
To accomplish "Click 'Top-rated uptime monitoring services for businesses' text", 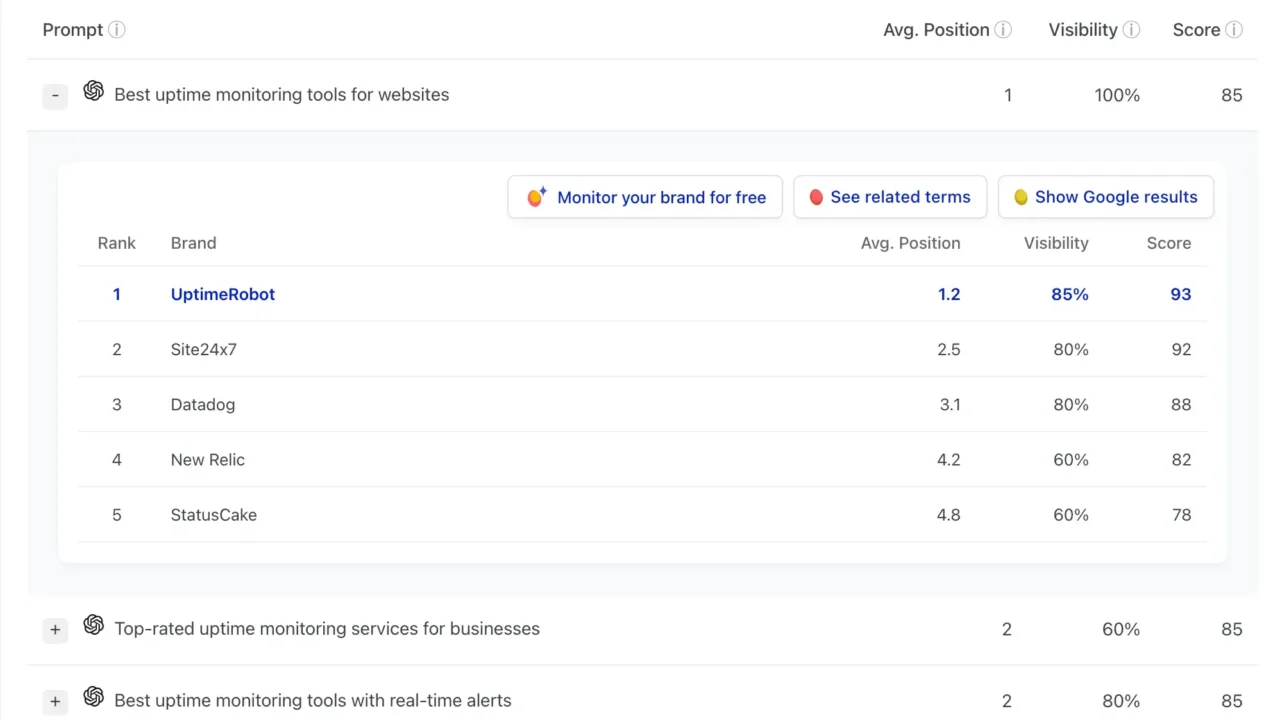I will tap(327, 629).
